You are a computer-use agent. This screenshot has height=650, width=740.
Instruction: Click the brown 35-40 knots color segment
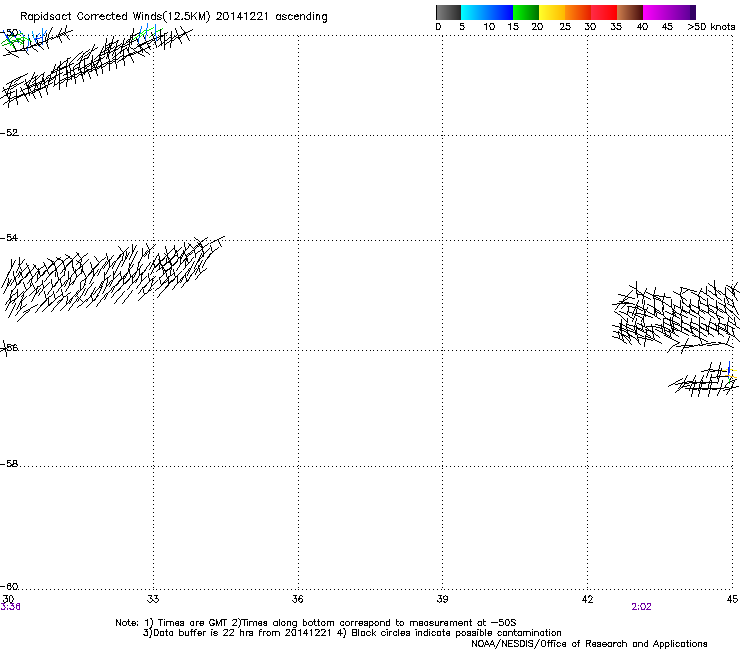(630, 12)
